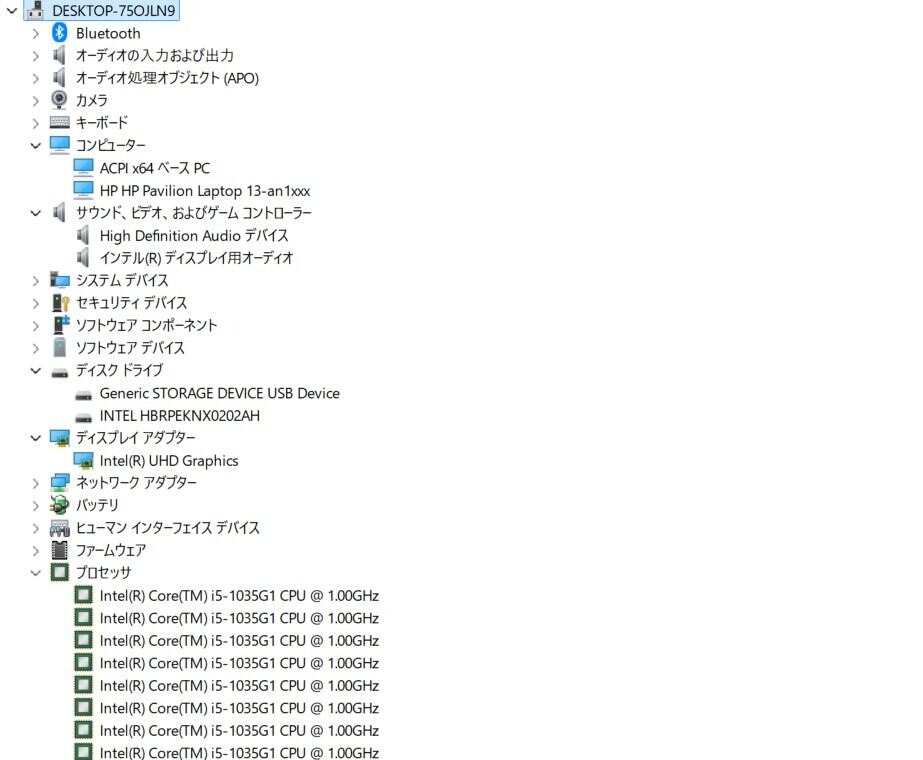
Task: Select the バッテリ label text
Action: (x=97, y=505)
